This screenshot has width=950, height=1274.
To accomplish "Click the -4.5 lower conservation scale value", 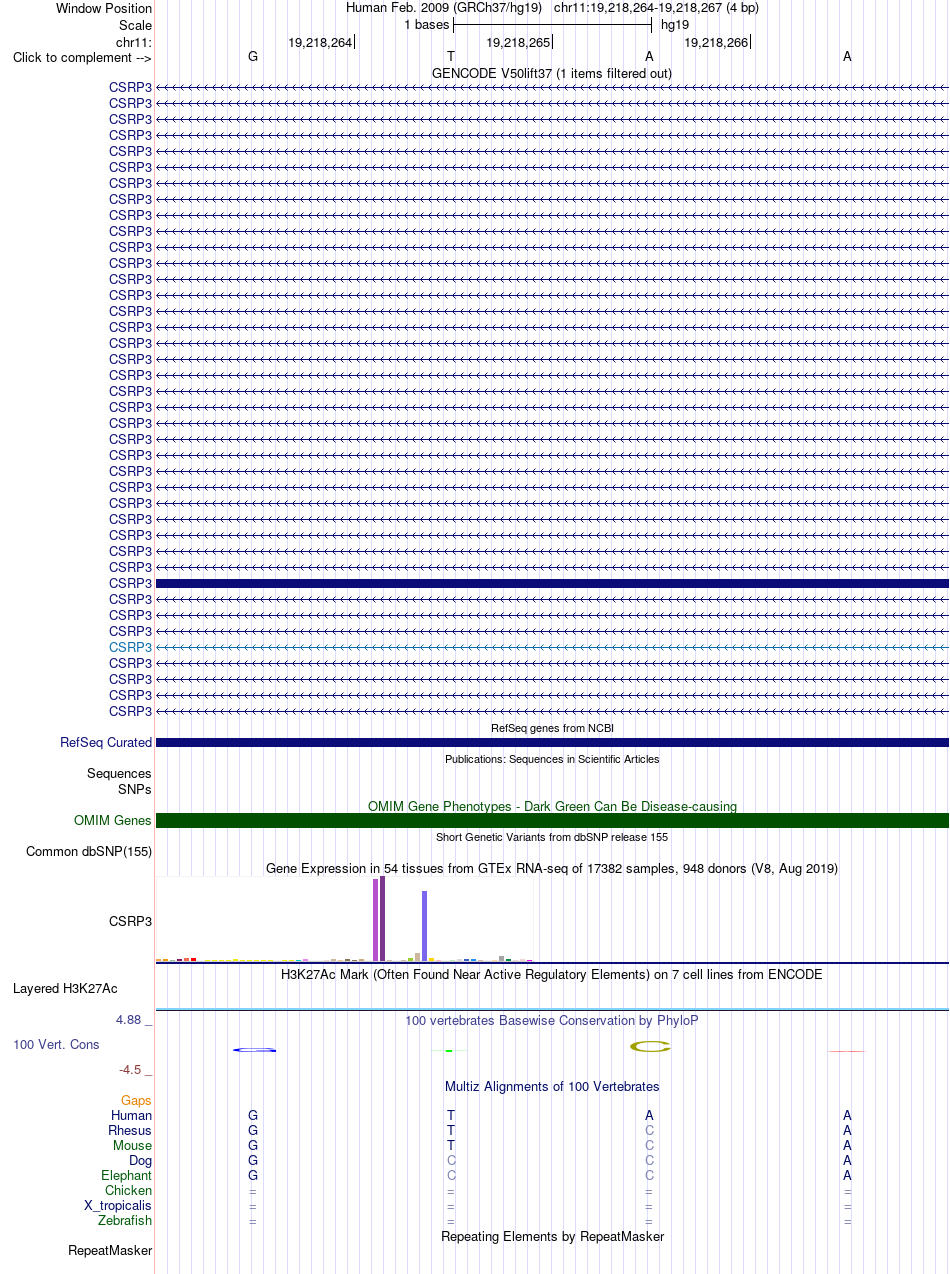I will point(137,1069).
